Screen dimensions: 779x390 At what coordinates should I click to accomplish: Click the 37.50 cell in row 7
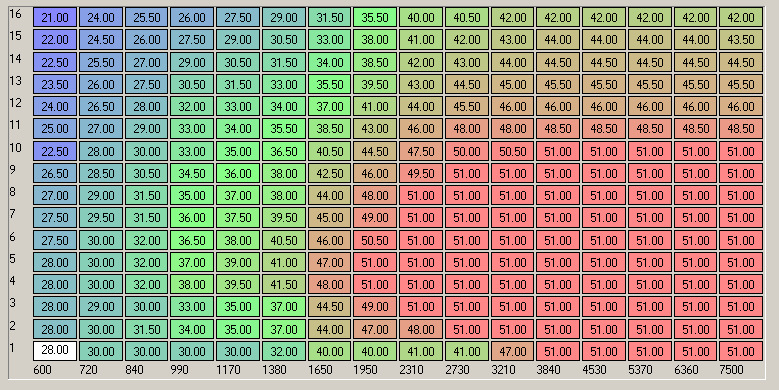click(238, 217)
